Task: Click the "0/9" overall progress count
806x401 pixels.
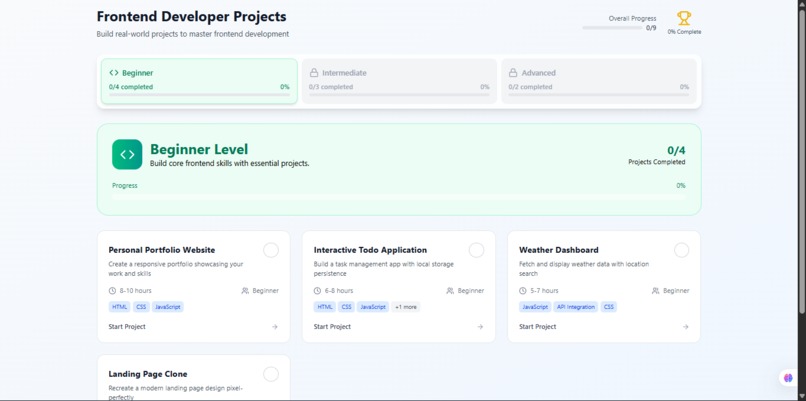Action: (651, 28)
